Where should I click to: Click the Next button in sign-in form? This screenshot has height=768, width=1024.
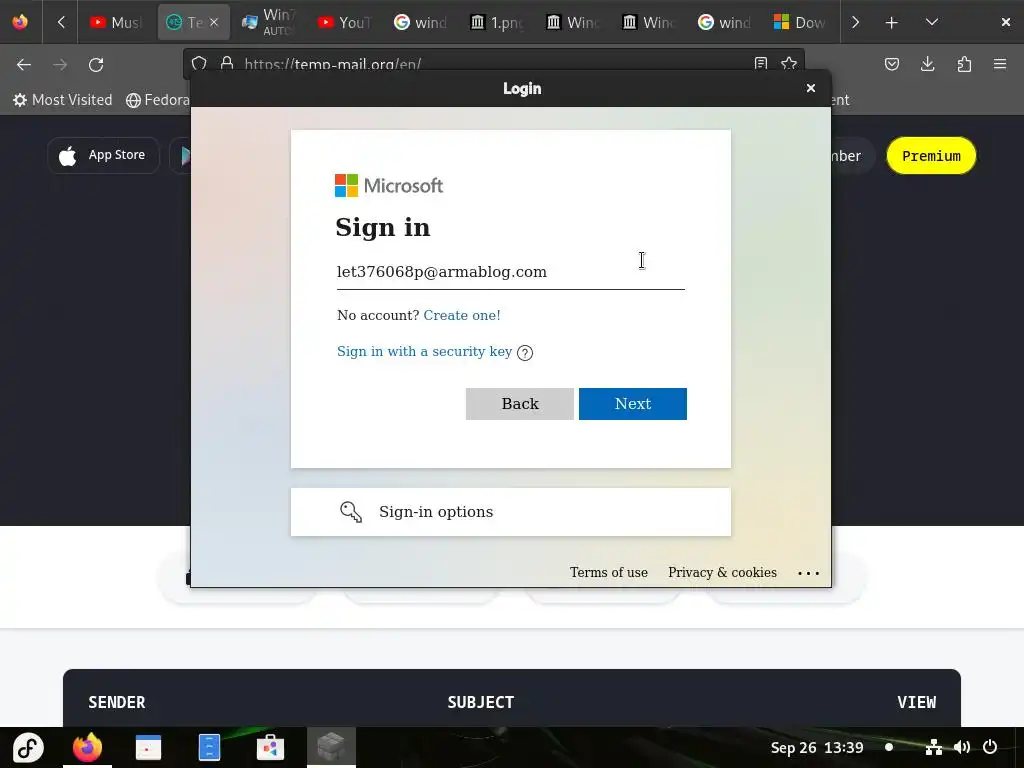click(x=632, y=404)
